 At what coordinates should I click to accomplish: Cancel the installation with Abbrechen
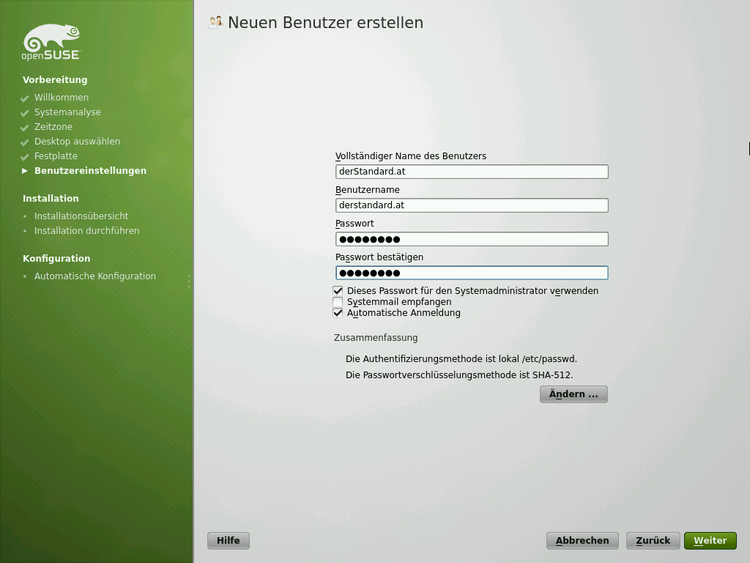click(582, 541)
